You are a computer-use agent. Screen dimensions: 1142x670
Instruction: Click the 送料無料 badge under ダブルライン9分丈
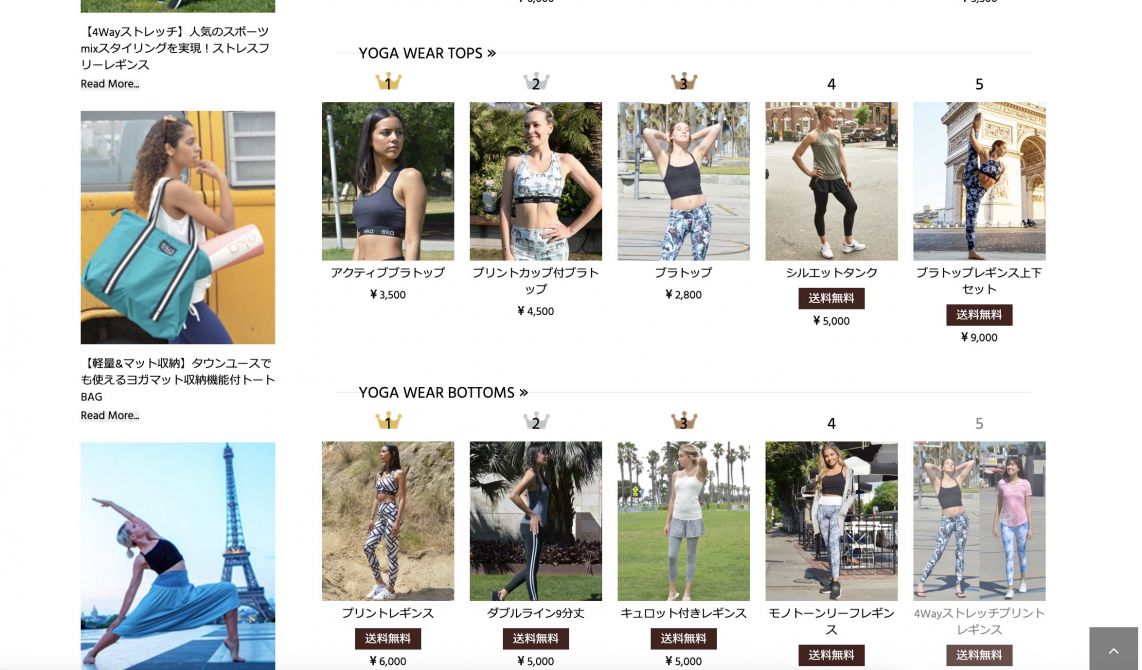pos(536,639)
